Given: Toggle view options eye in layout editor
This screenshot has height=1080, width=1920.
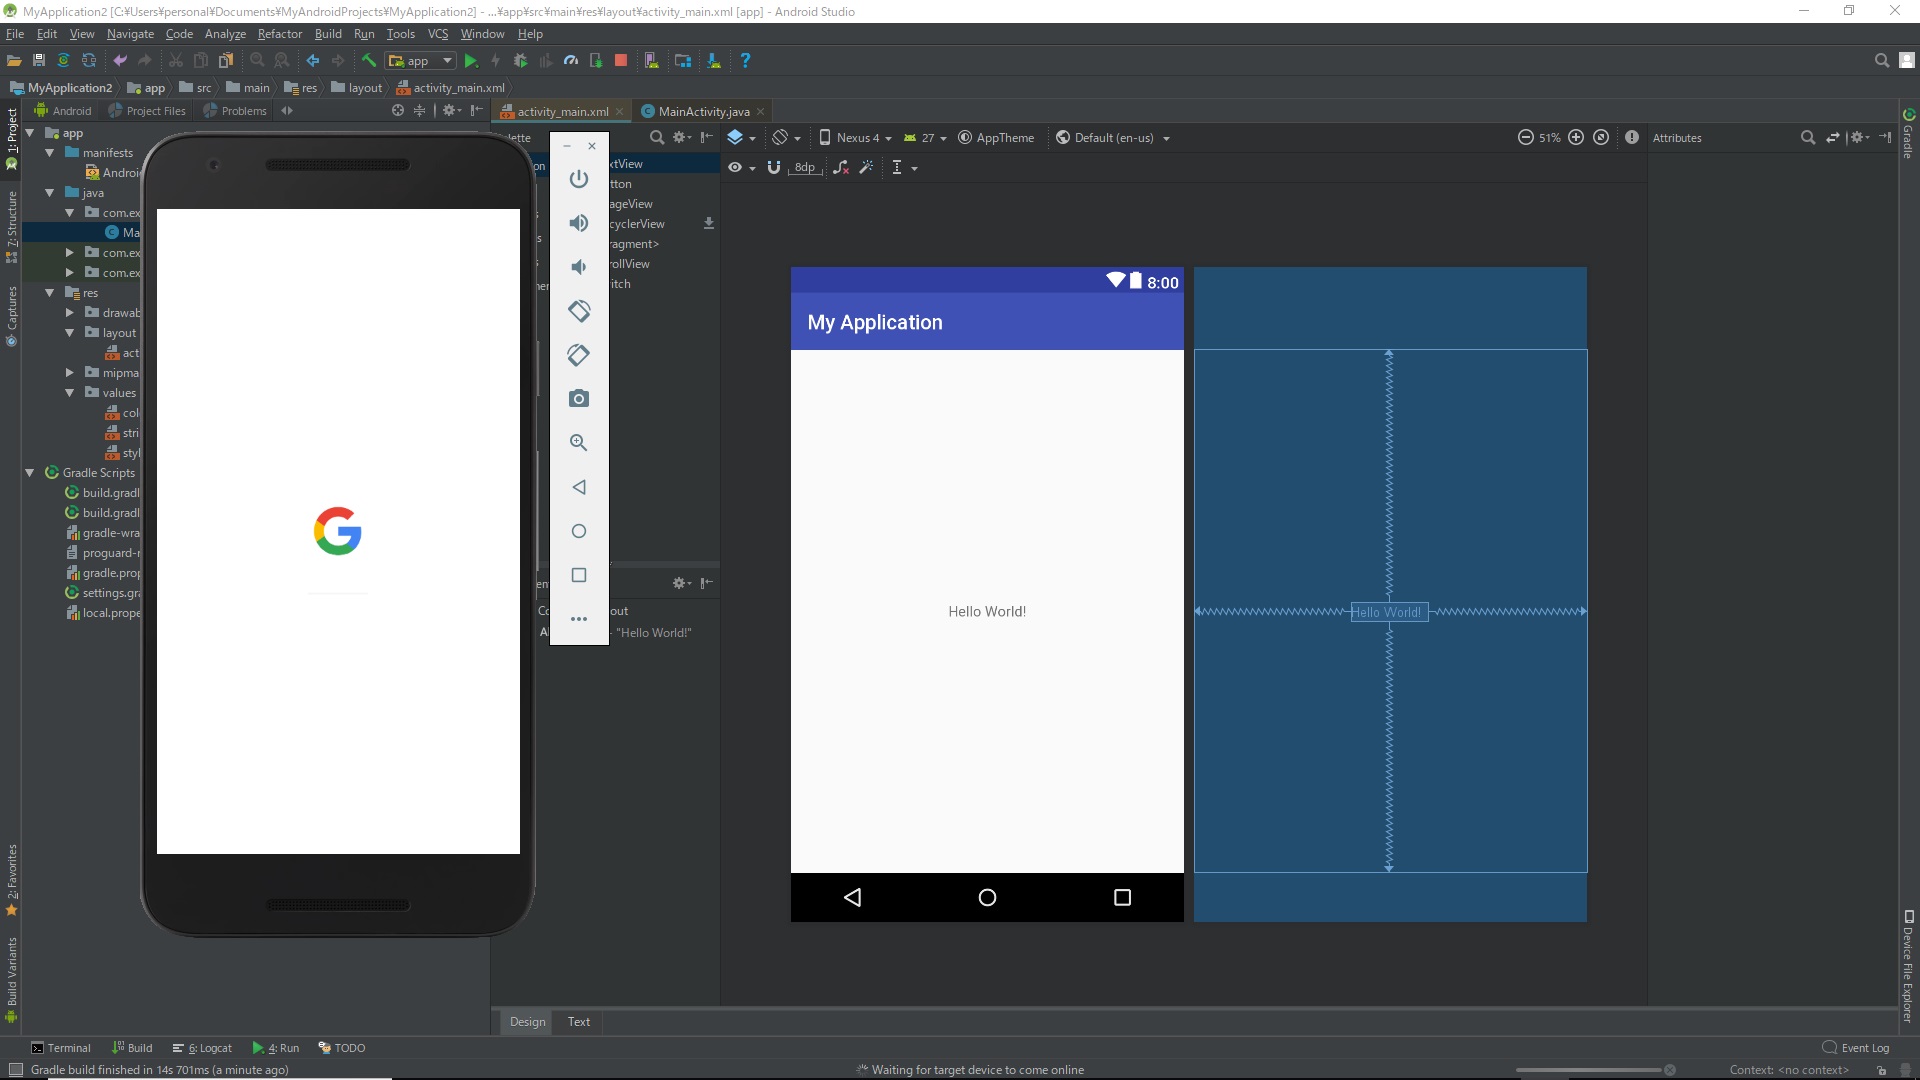Looking at the screenshot, I should (x=741, y=167).
